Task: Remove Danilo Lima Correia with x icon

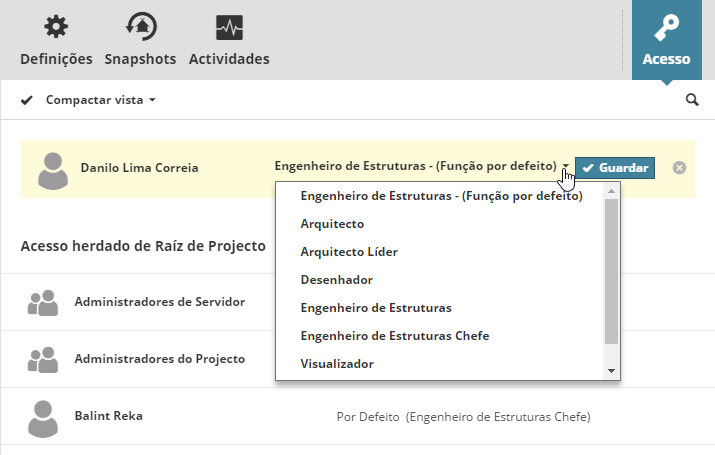Action: (x=680, y=168)
